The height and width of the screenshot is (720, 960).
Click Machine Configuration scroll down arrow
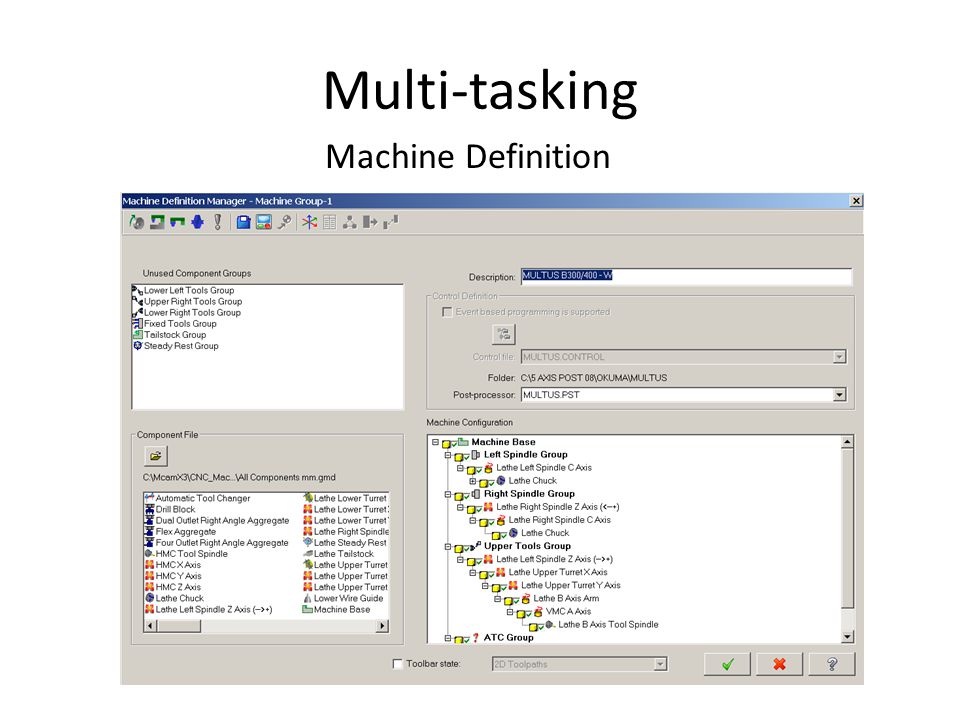[x=847, y=637]
